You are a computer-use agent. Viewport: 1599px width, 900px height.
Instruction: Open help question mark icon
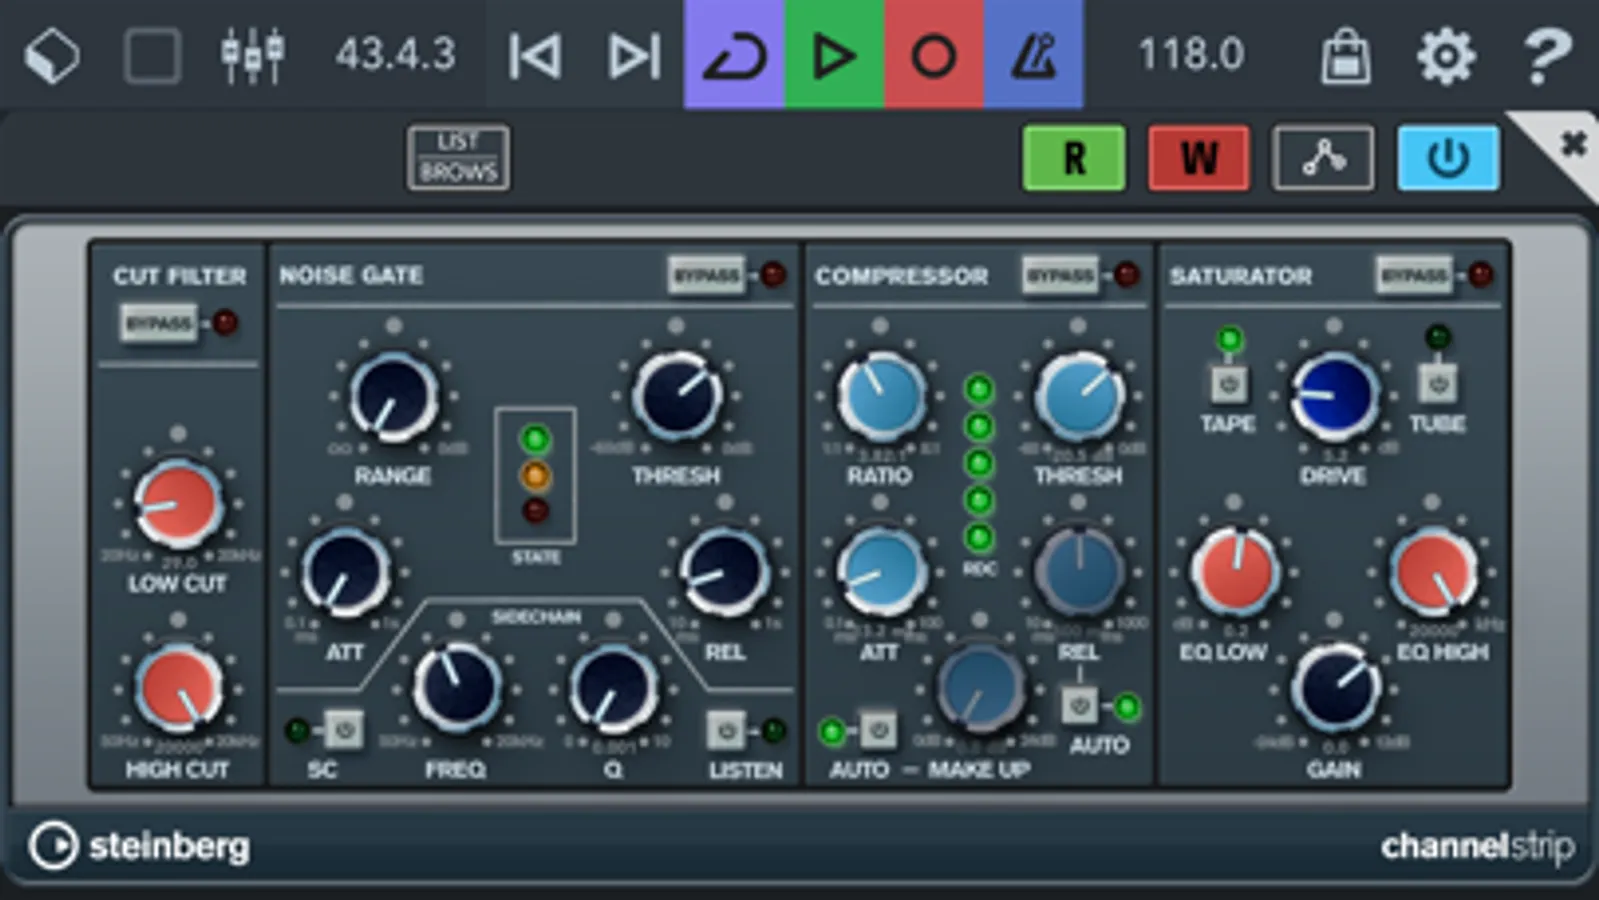pyautogui.click(x=1546, y=55)
